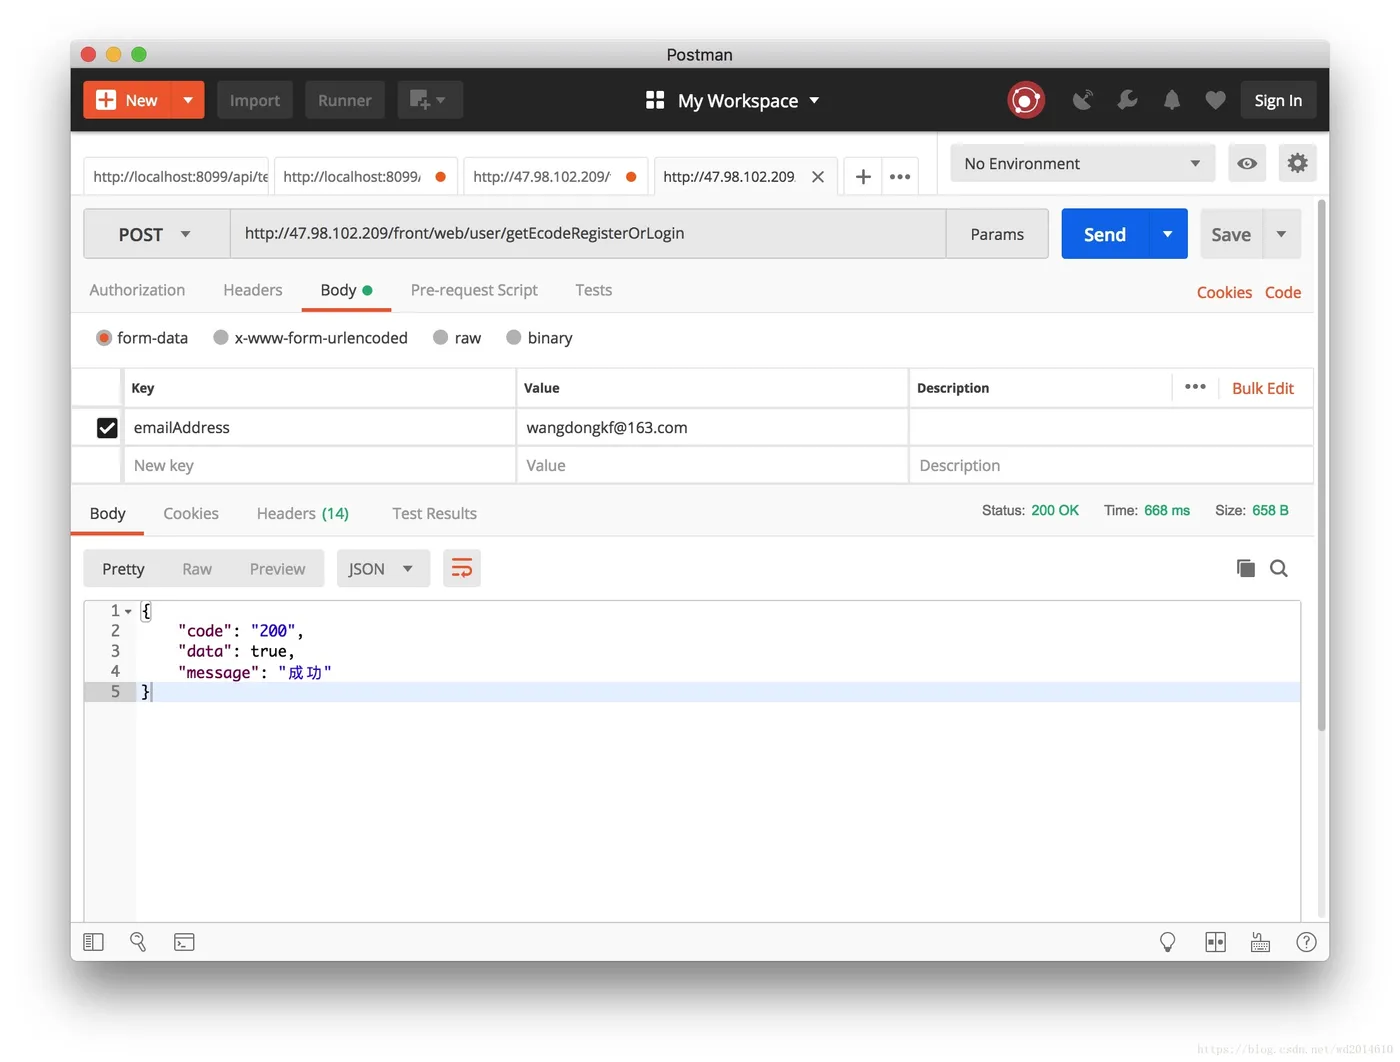This screenshot has height=1062, width=1400.
Task: Open tab options three-dot icon
Action: pos(900,177)
